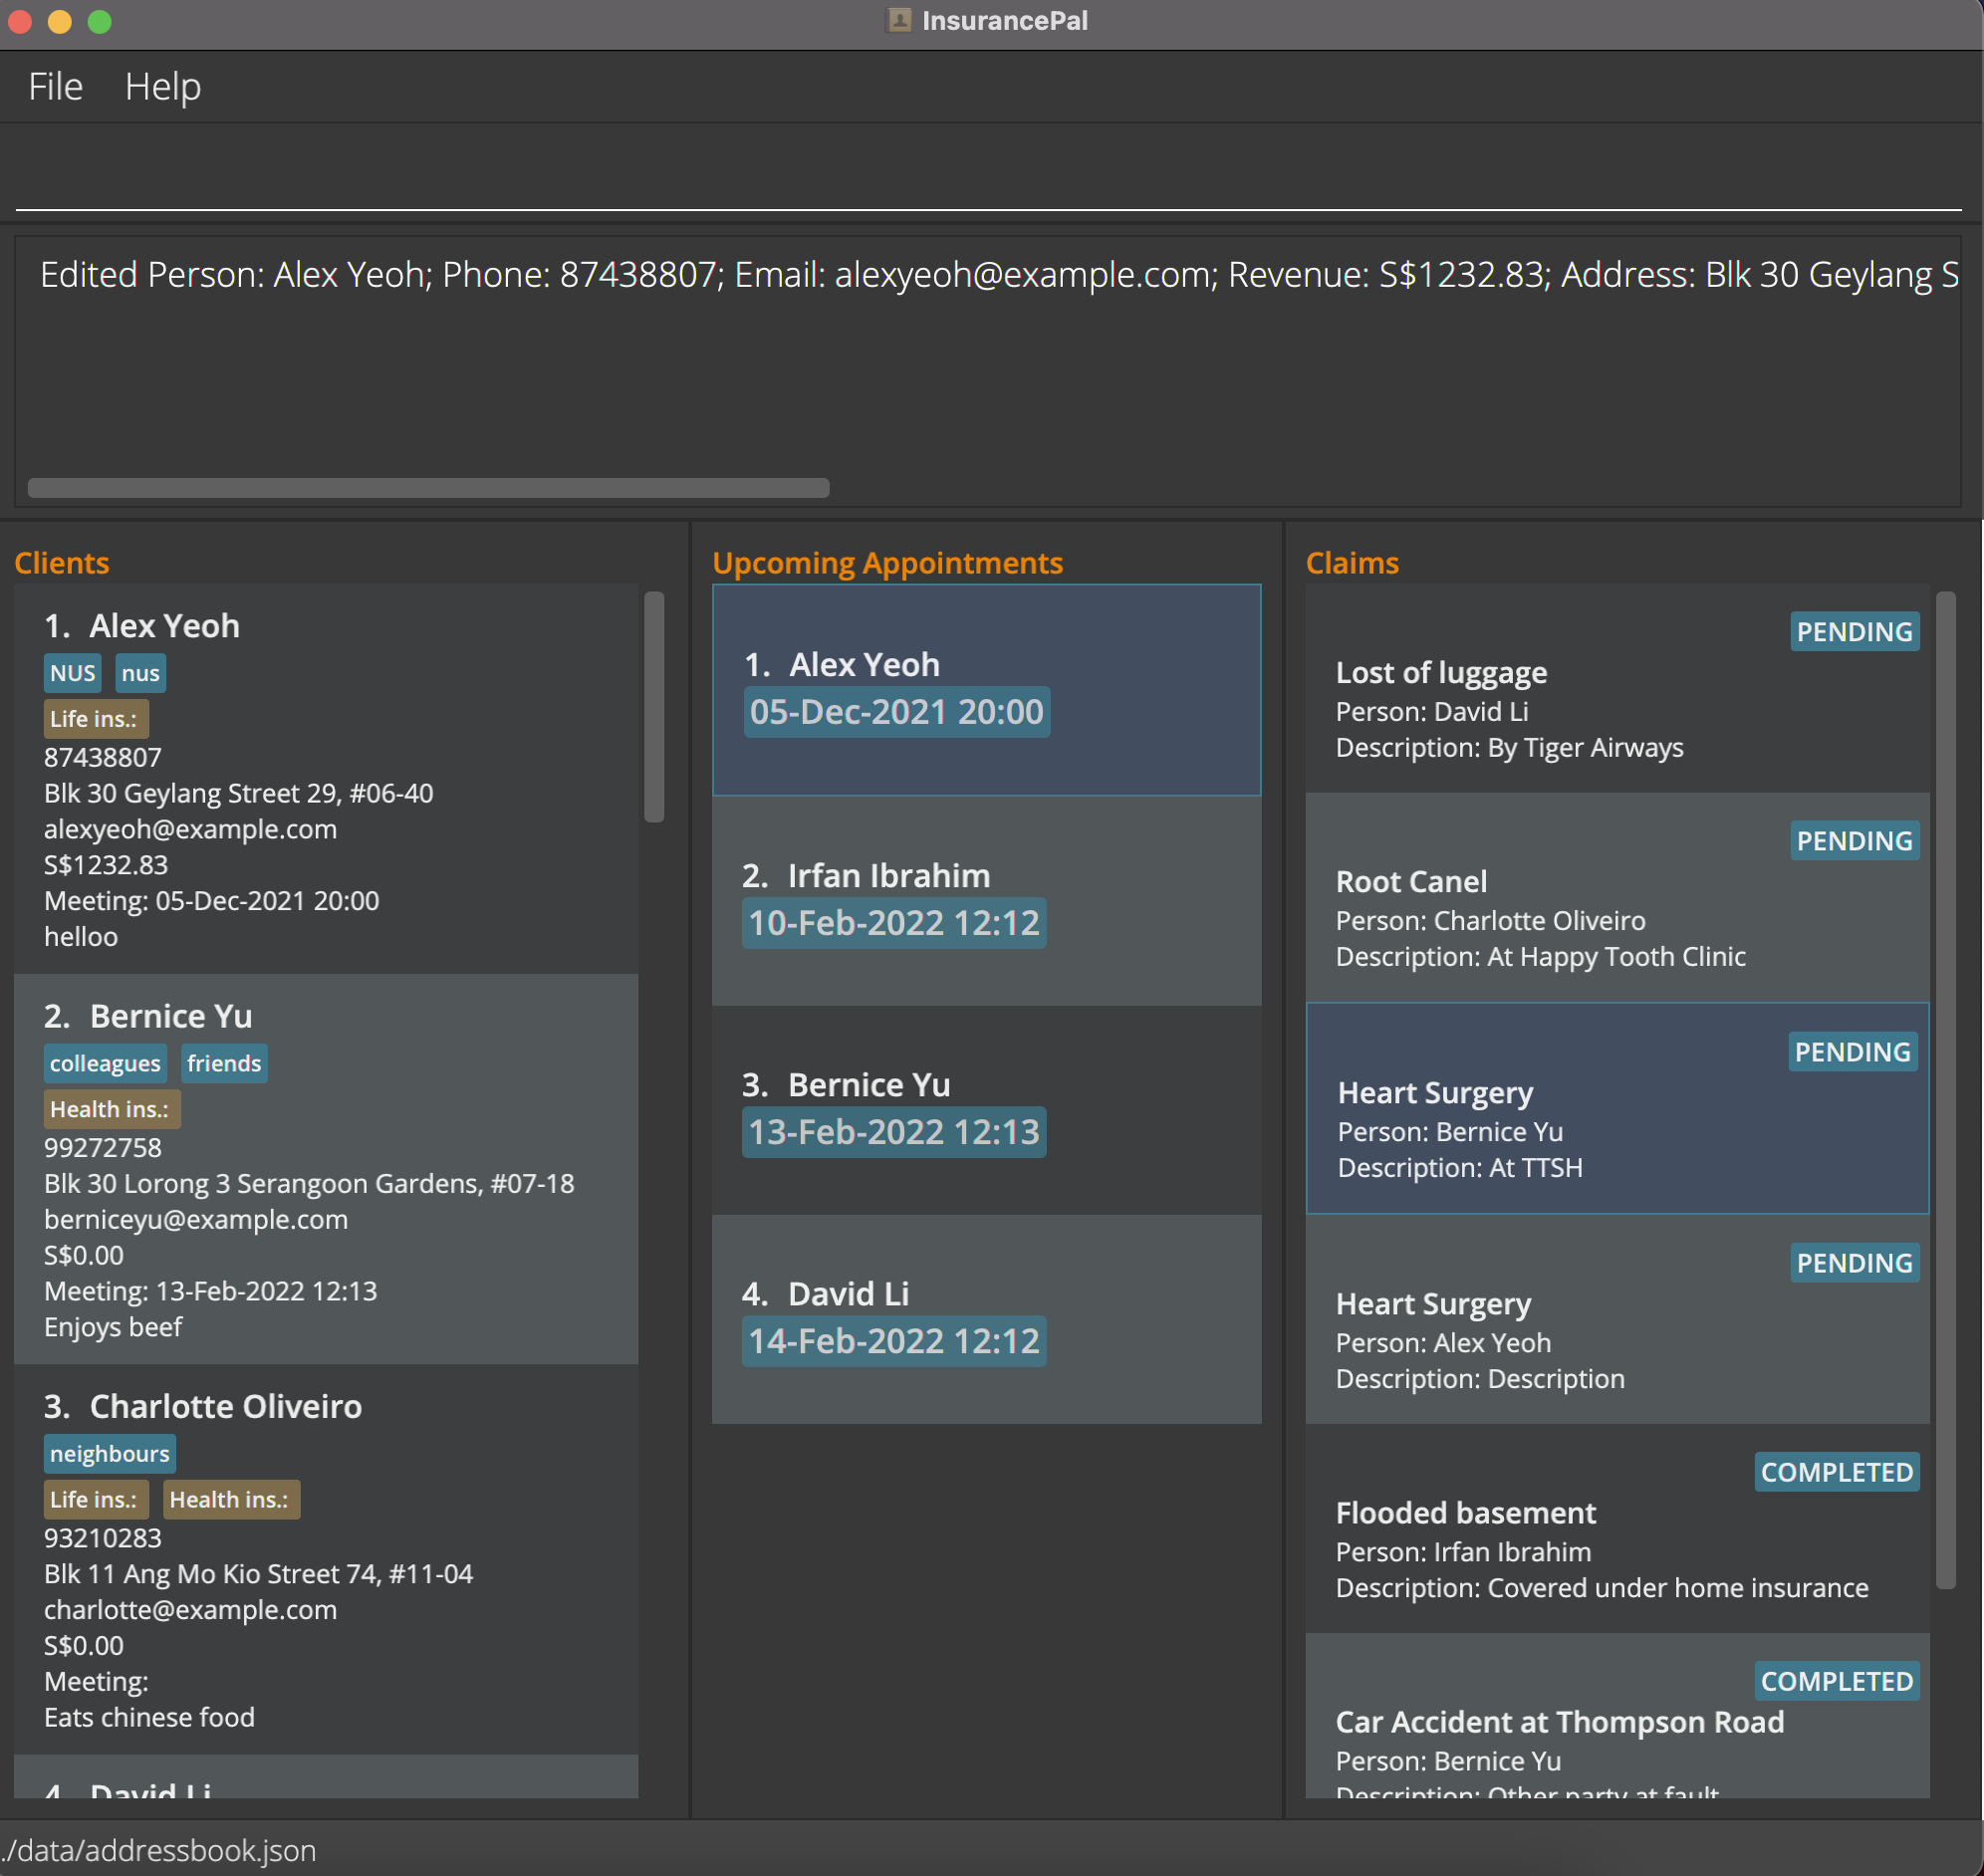Click the colleagues tag on Bernice Yu
This screenshot has height=1876, width=1984.
(104, 1064)
